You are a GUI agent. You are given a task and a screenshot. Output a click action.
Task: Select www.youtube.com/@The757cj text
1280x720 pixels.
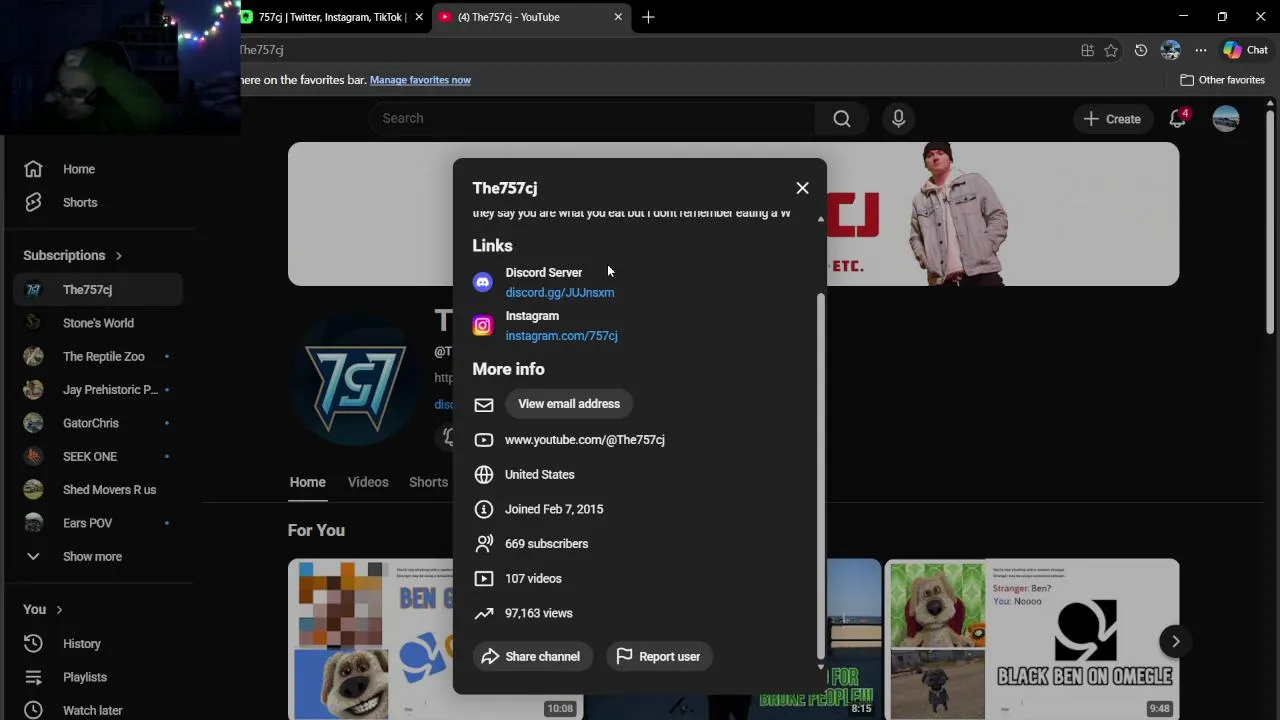coord(585,440)
